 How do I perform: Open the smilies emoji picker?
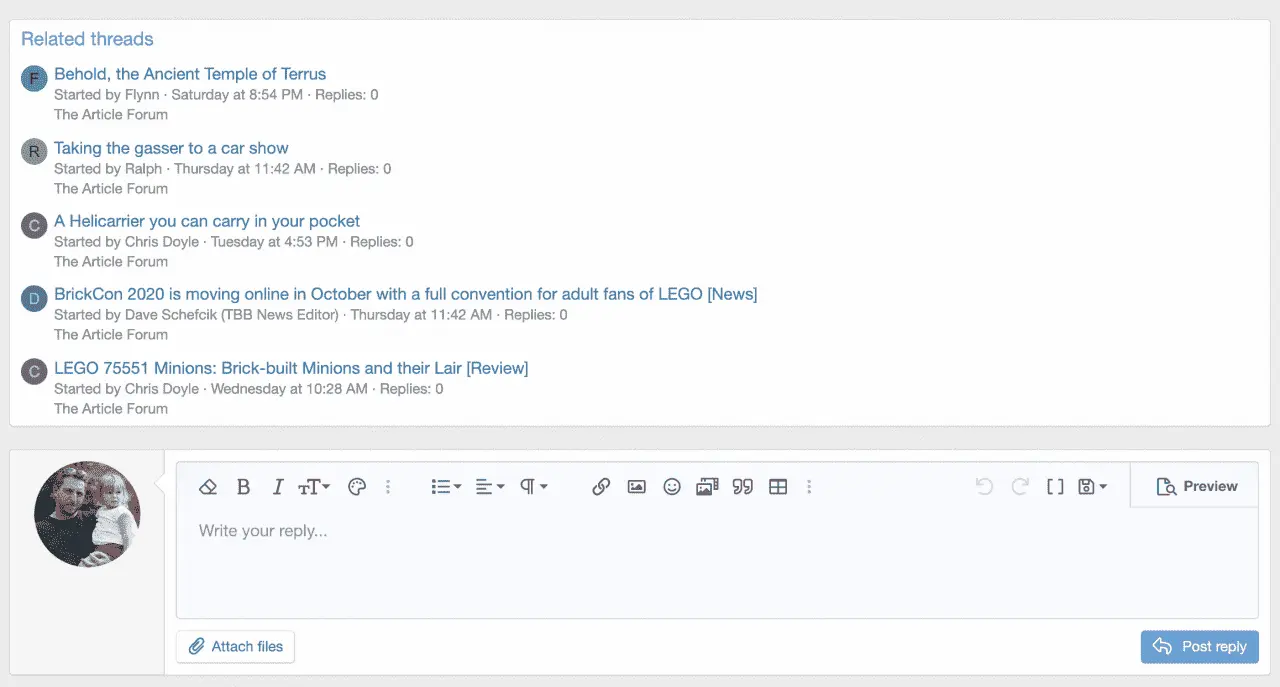pyautogui.click(x=672, y=487)
